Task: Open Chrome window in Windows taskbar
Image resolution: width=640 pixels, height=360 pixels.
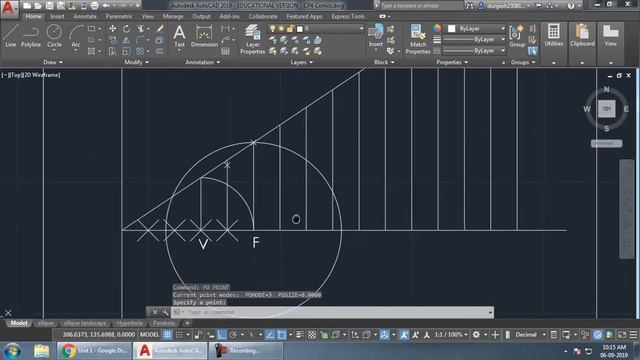Action: click(94, 351)
